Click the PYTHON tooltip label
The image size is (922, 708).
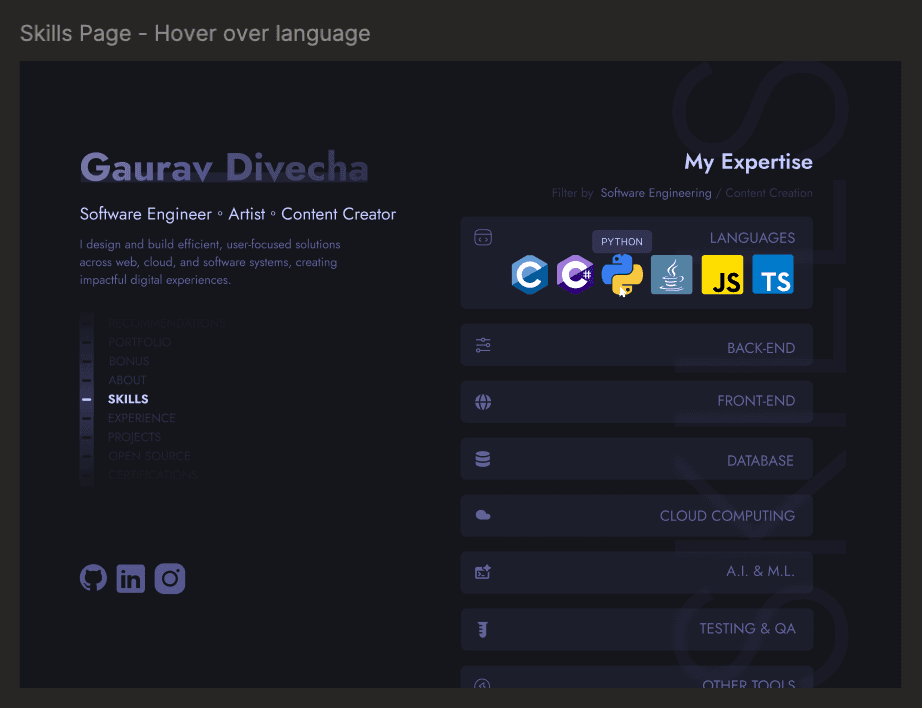click(x=622, y=242)
